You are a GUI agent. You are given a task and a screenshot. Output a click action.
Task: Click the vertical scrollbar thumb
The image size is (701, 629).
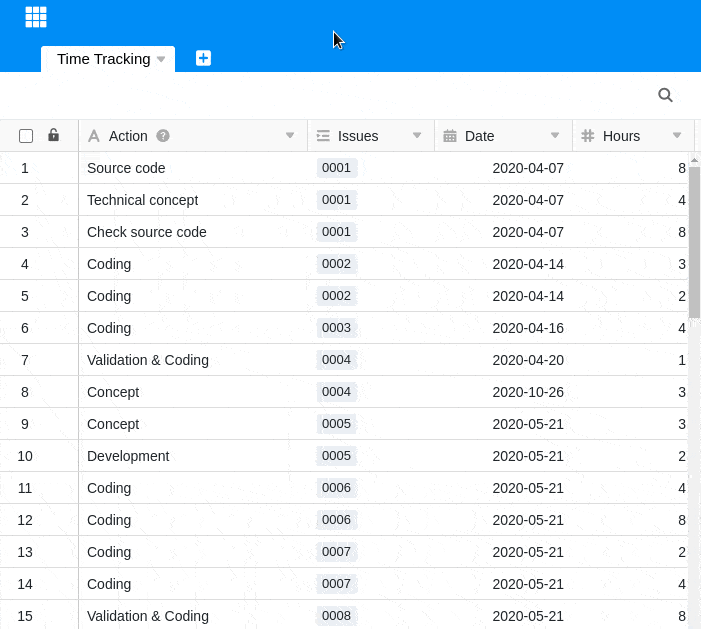(x=694, y=240)
